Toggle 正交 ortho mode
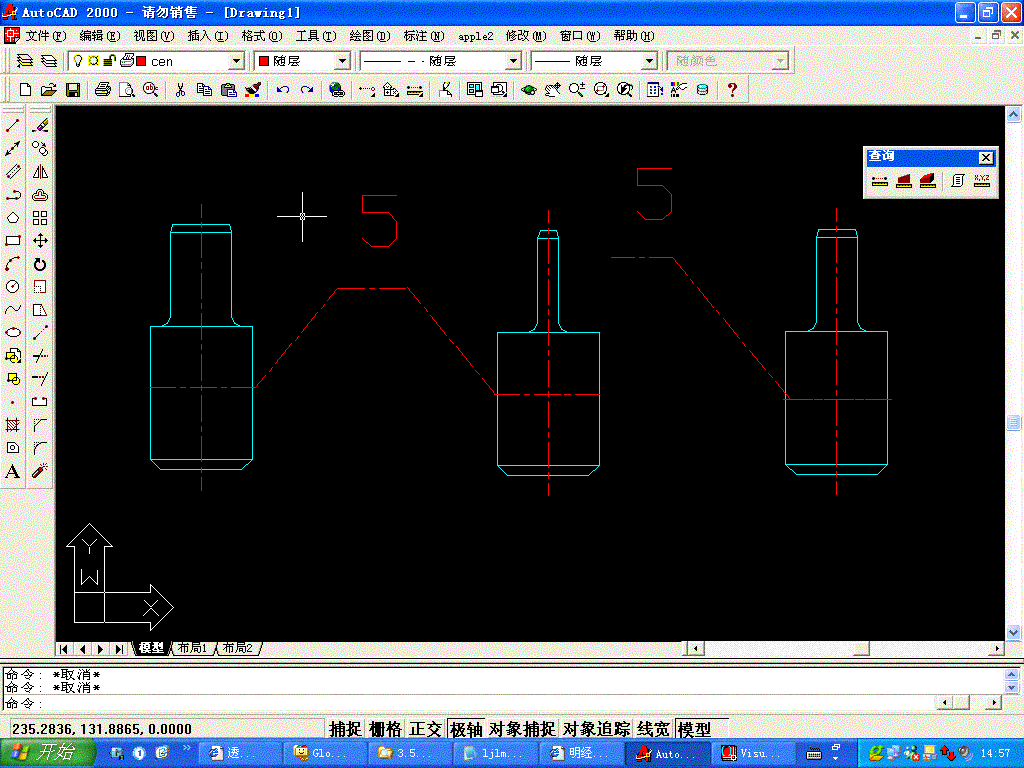This screenshot has height=768, width=1024. 425,729
